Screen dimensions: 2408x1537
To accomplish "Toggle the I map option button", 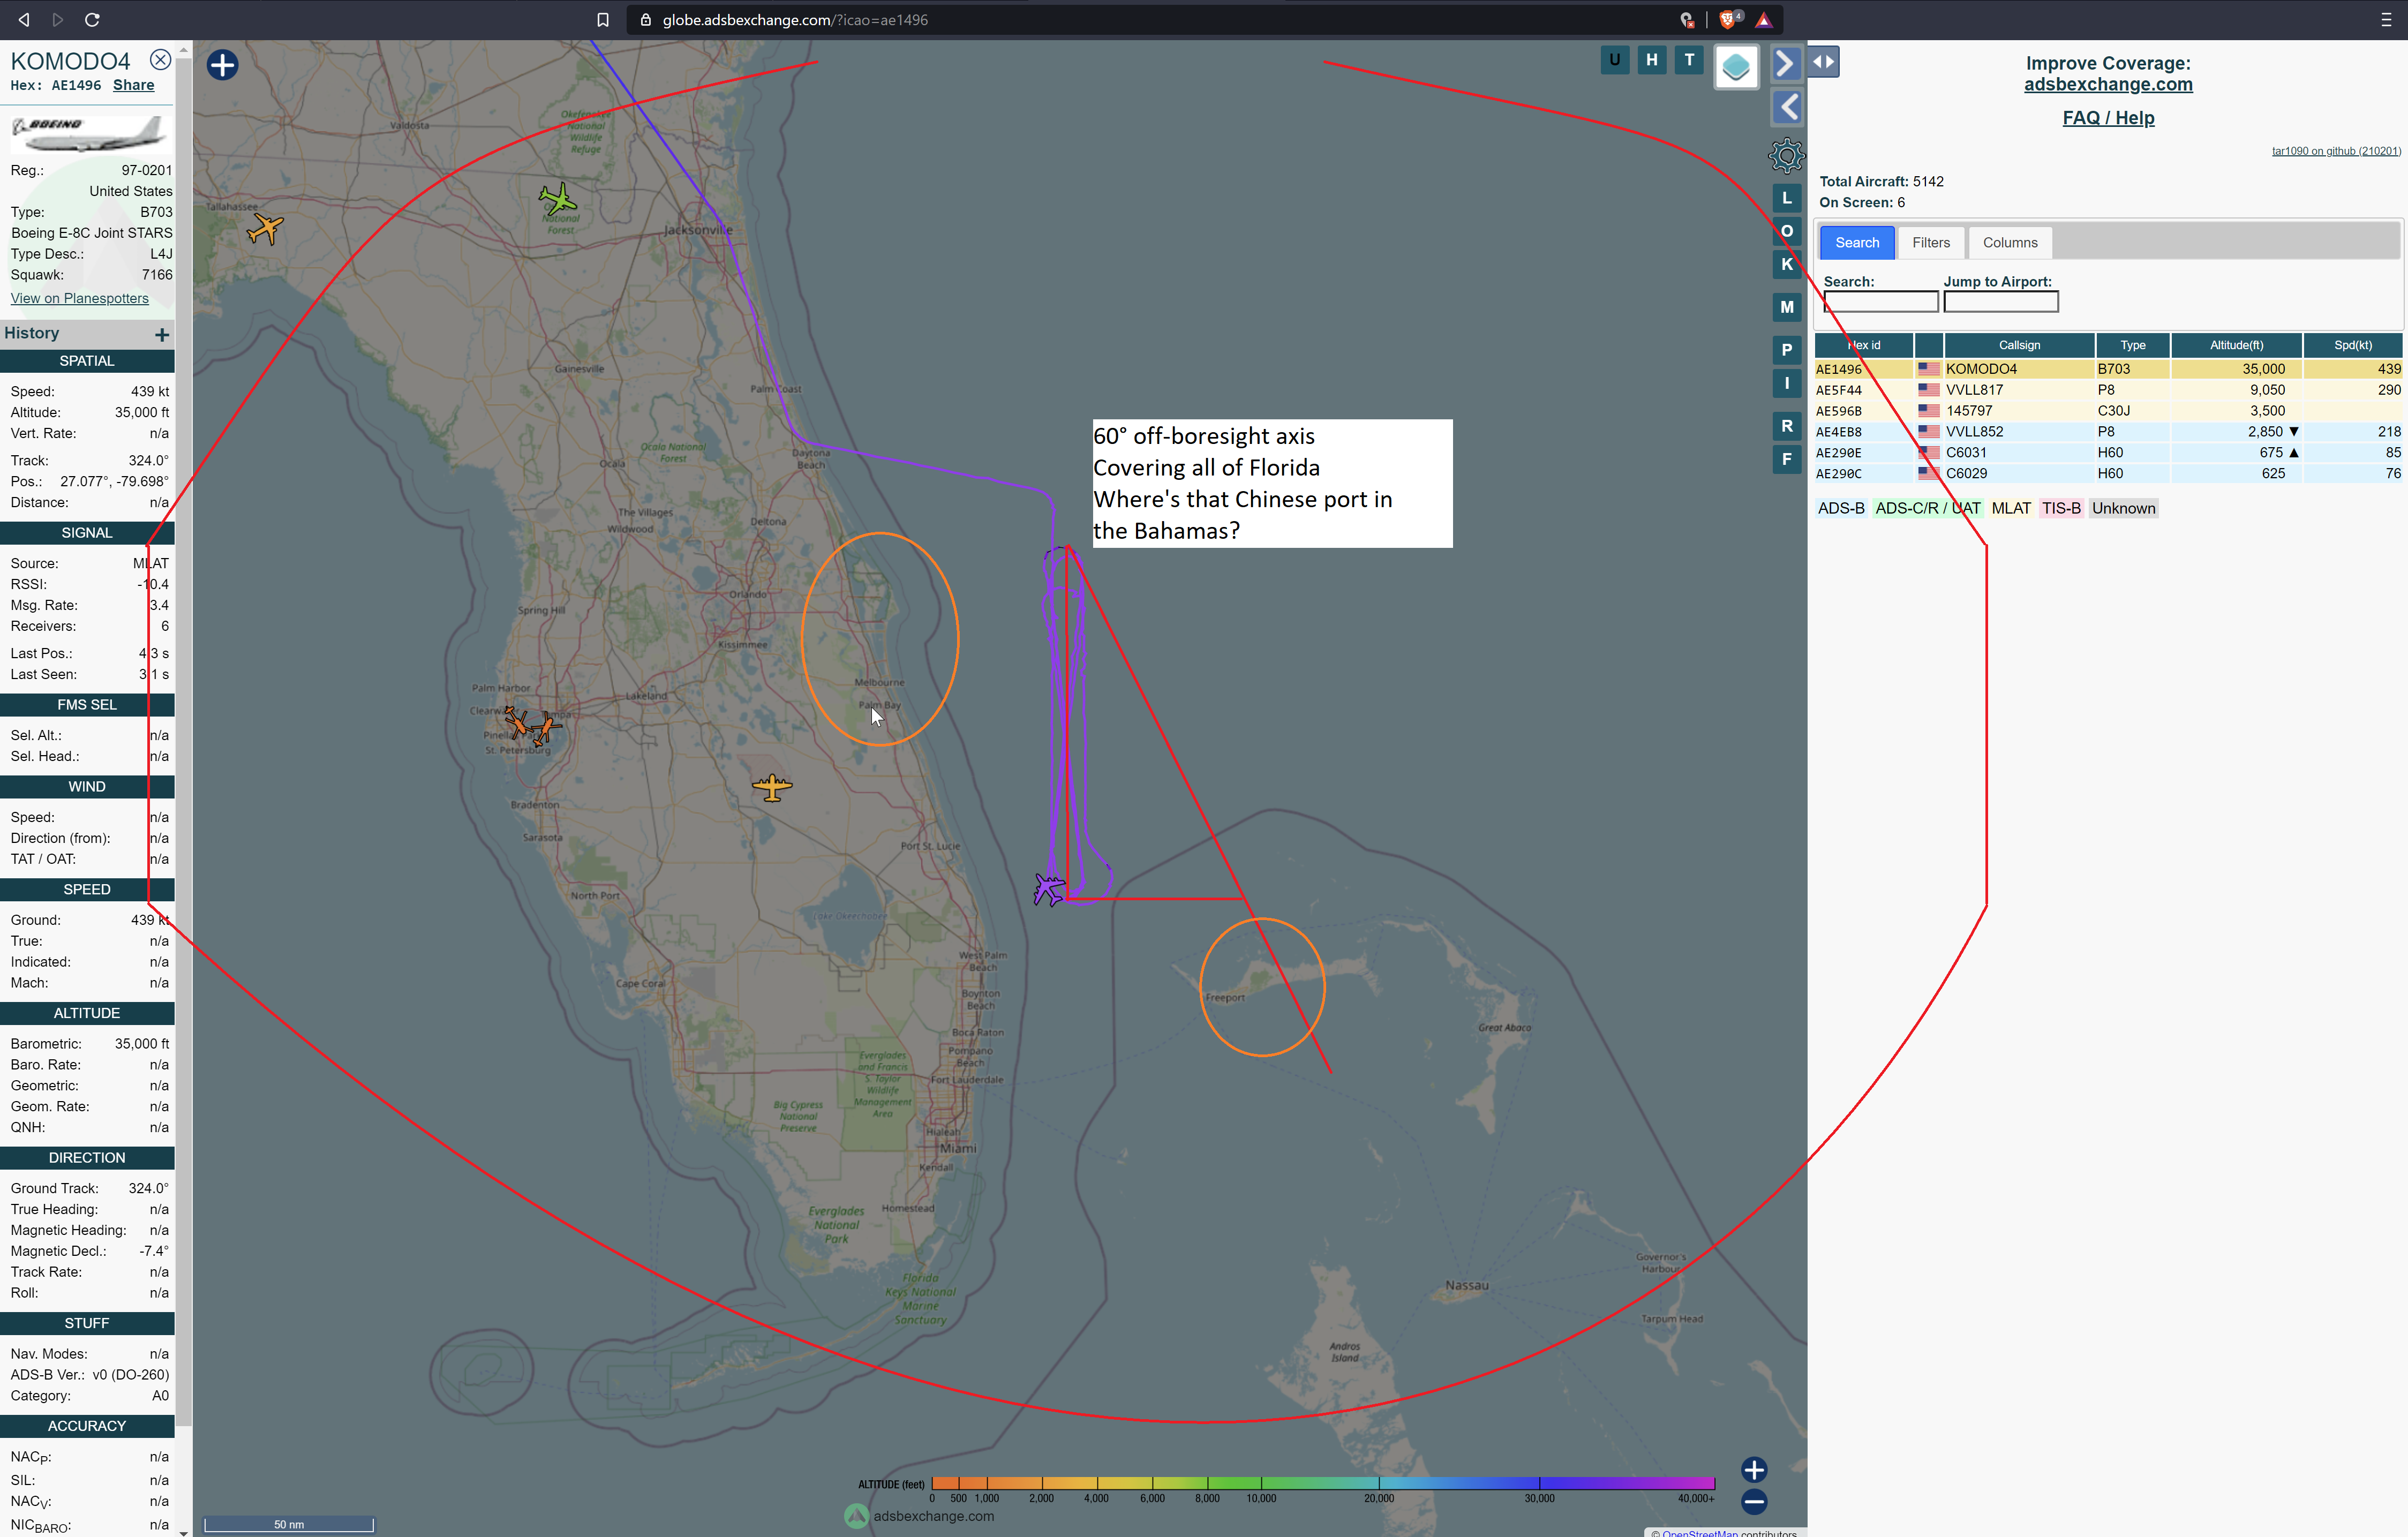I will coord(1786,383).
